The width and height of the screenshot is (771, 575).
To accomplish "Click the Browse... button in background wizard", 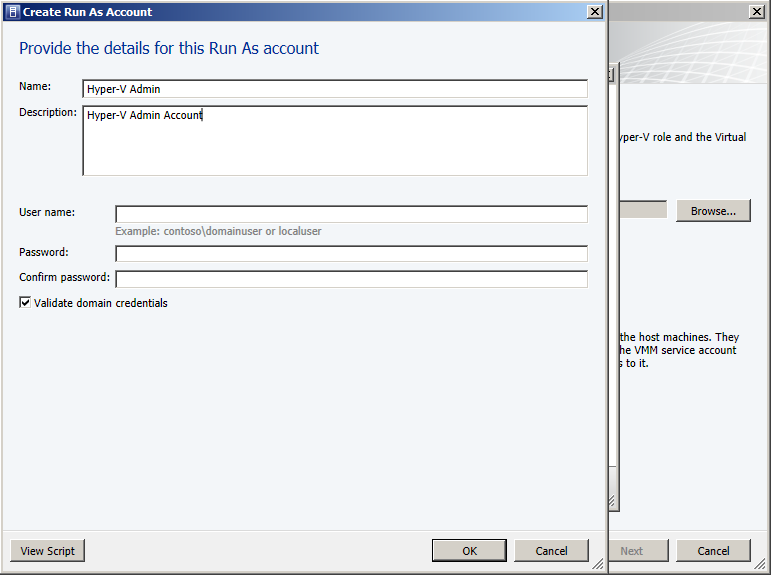I will [713, 211].
